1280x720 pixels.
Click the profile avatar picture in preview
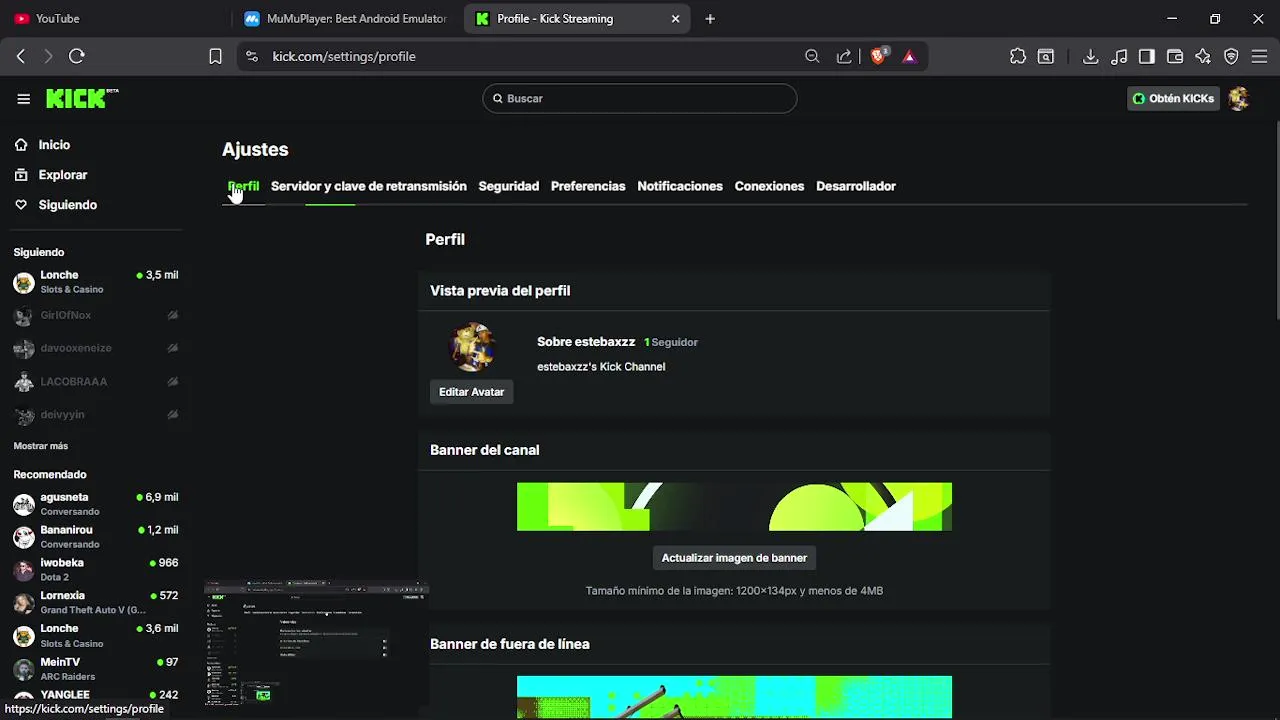tap(472, 347)
